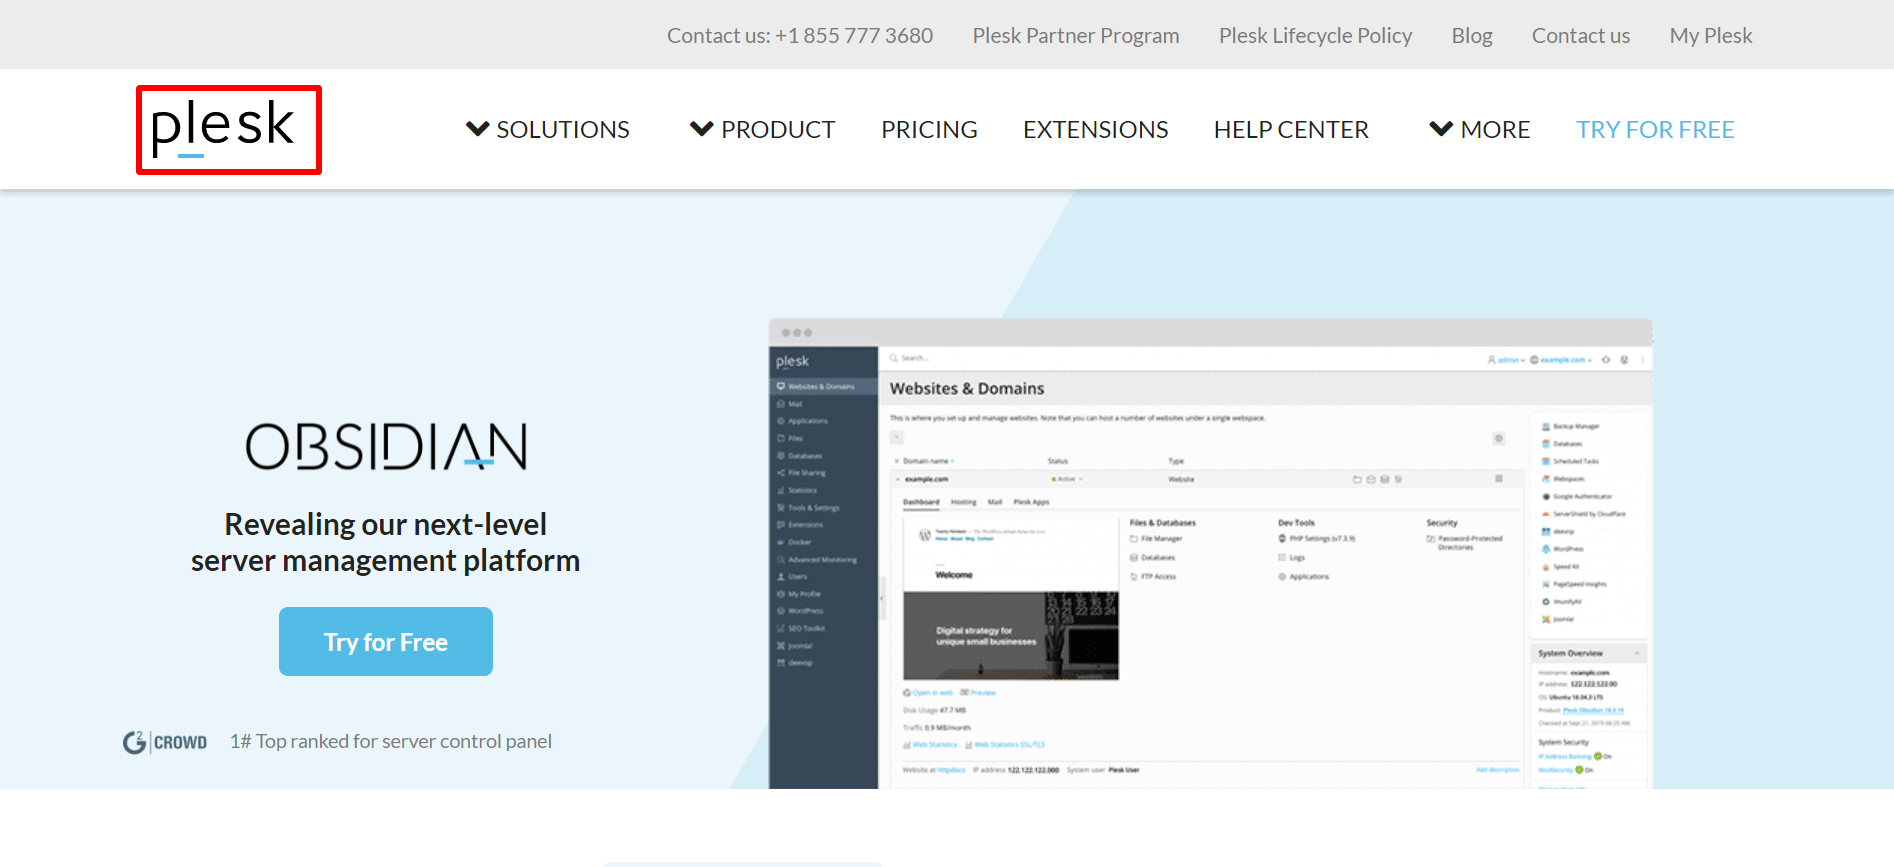Click "Revealing our next-level" headline
The width and height of the screenshot is (1894, 867).
click(x=386, y=524)
